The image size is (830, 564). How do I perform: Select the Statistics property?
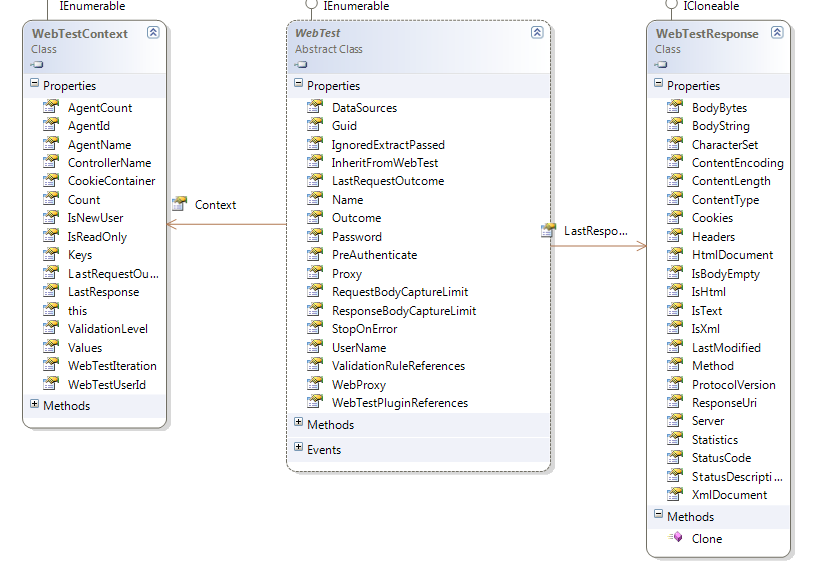pyautogui.click(x=715, y=440)
